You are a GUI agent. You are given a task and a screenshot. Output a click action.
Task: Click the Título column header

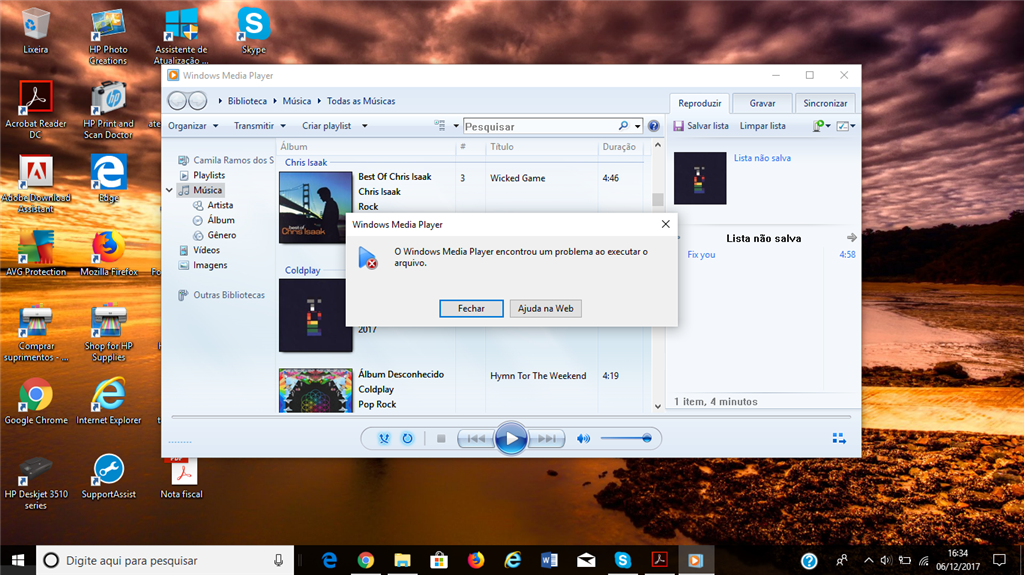coord(502,147)
